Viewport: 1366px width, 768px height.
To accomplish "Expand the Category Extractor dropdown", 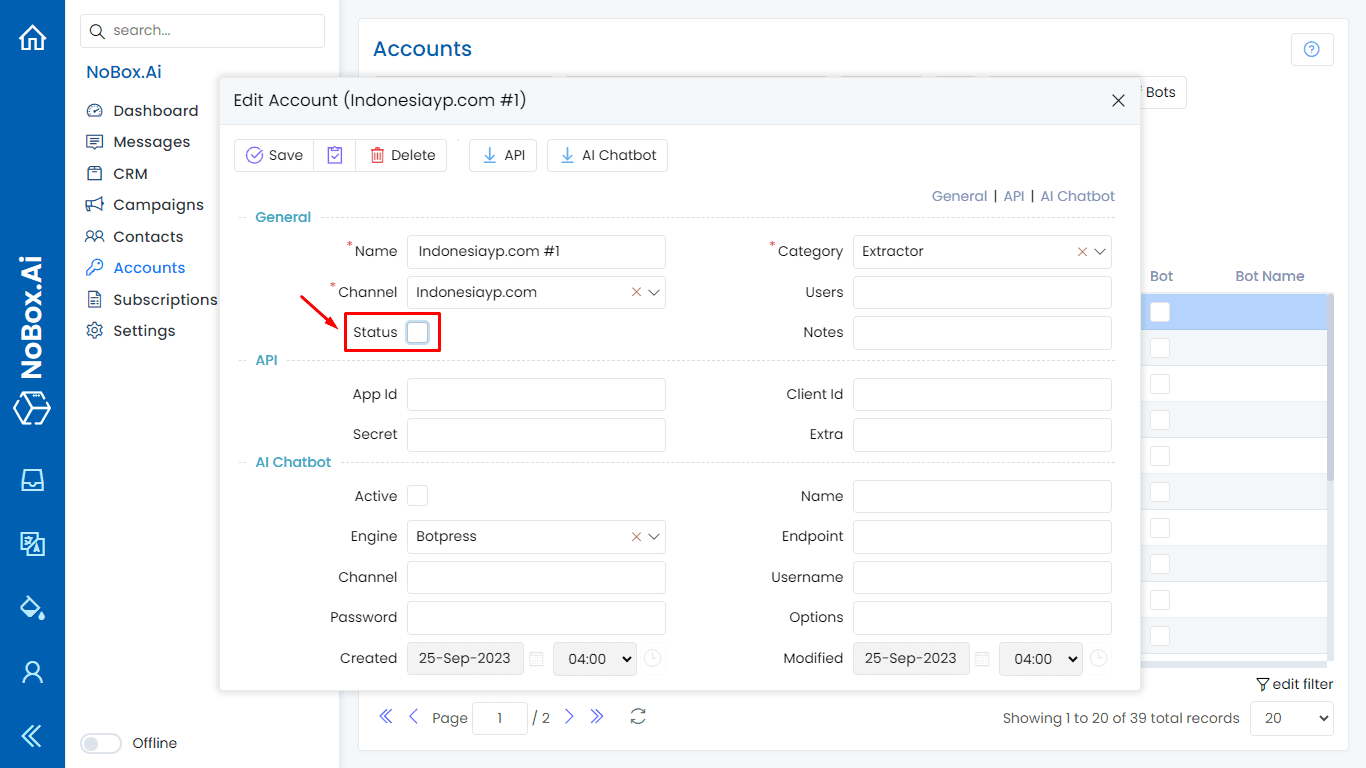I will [x=1100, y=252].
